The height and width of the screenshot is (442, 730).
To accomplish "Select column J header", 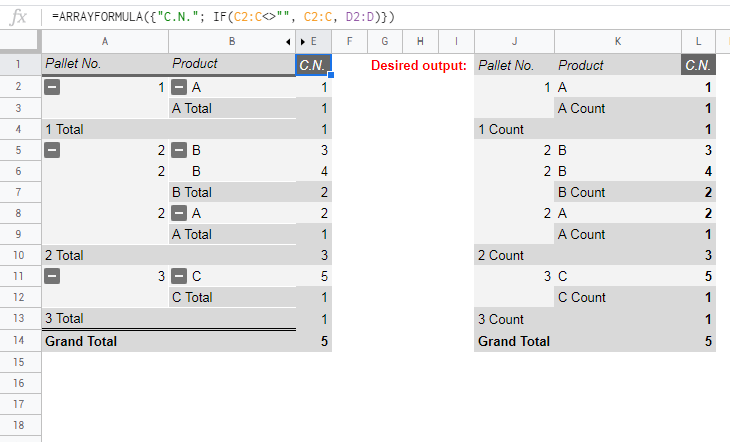I will tap(514, 41).
